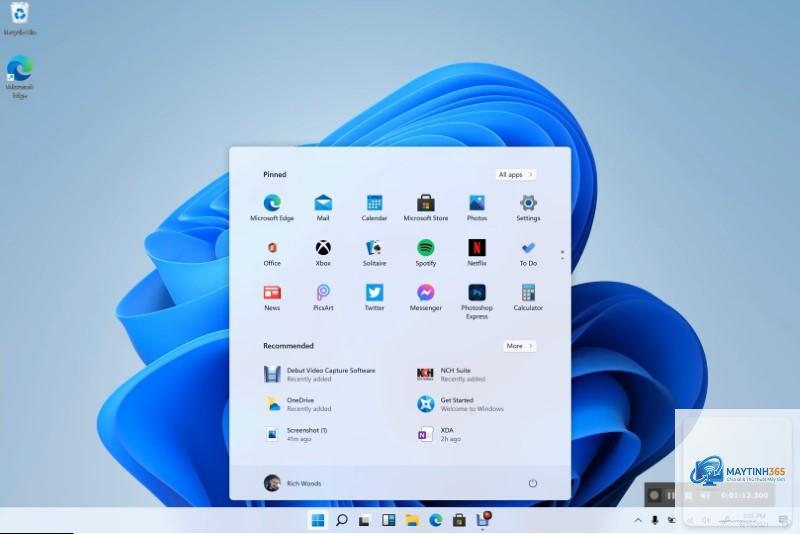
Task: Expand the hidden system tray icons chevron
Action: [638, 520]
